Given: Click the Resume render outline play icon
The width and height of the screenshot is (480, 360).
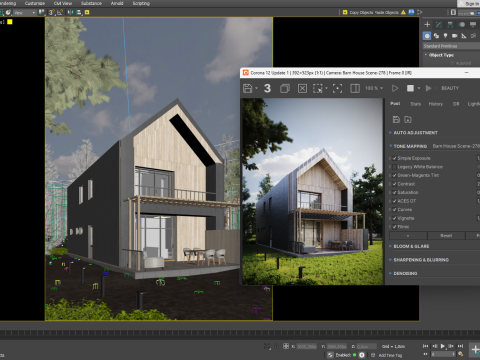Looking at the screenshot, I should coord(395,88).
